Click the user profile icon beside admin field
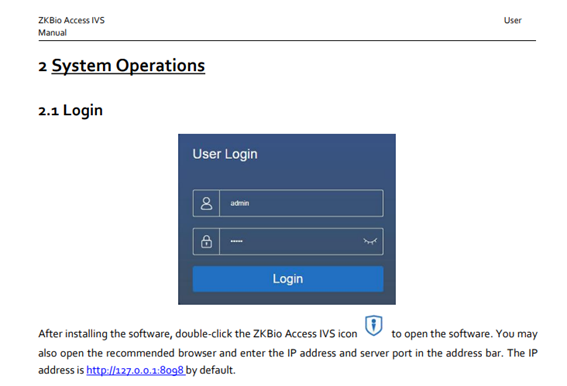 click(x=206, y=203)
